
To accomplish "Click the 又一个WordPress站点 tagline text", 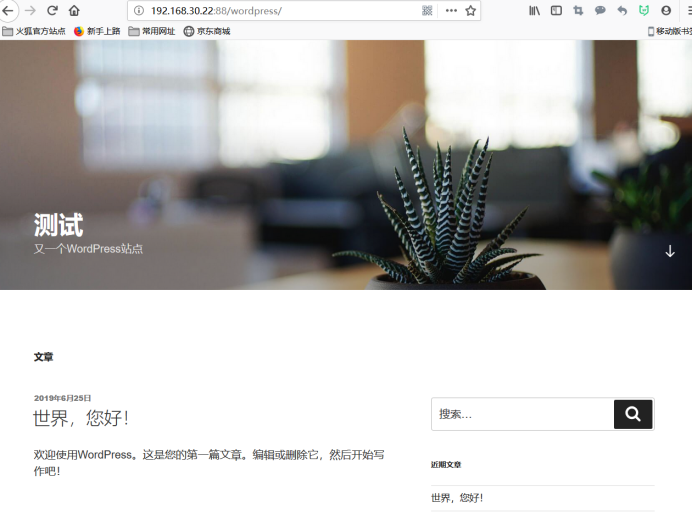I will pyautogui.click(x=88, y=249).
